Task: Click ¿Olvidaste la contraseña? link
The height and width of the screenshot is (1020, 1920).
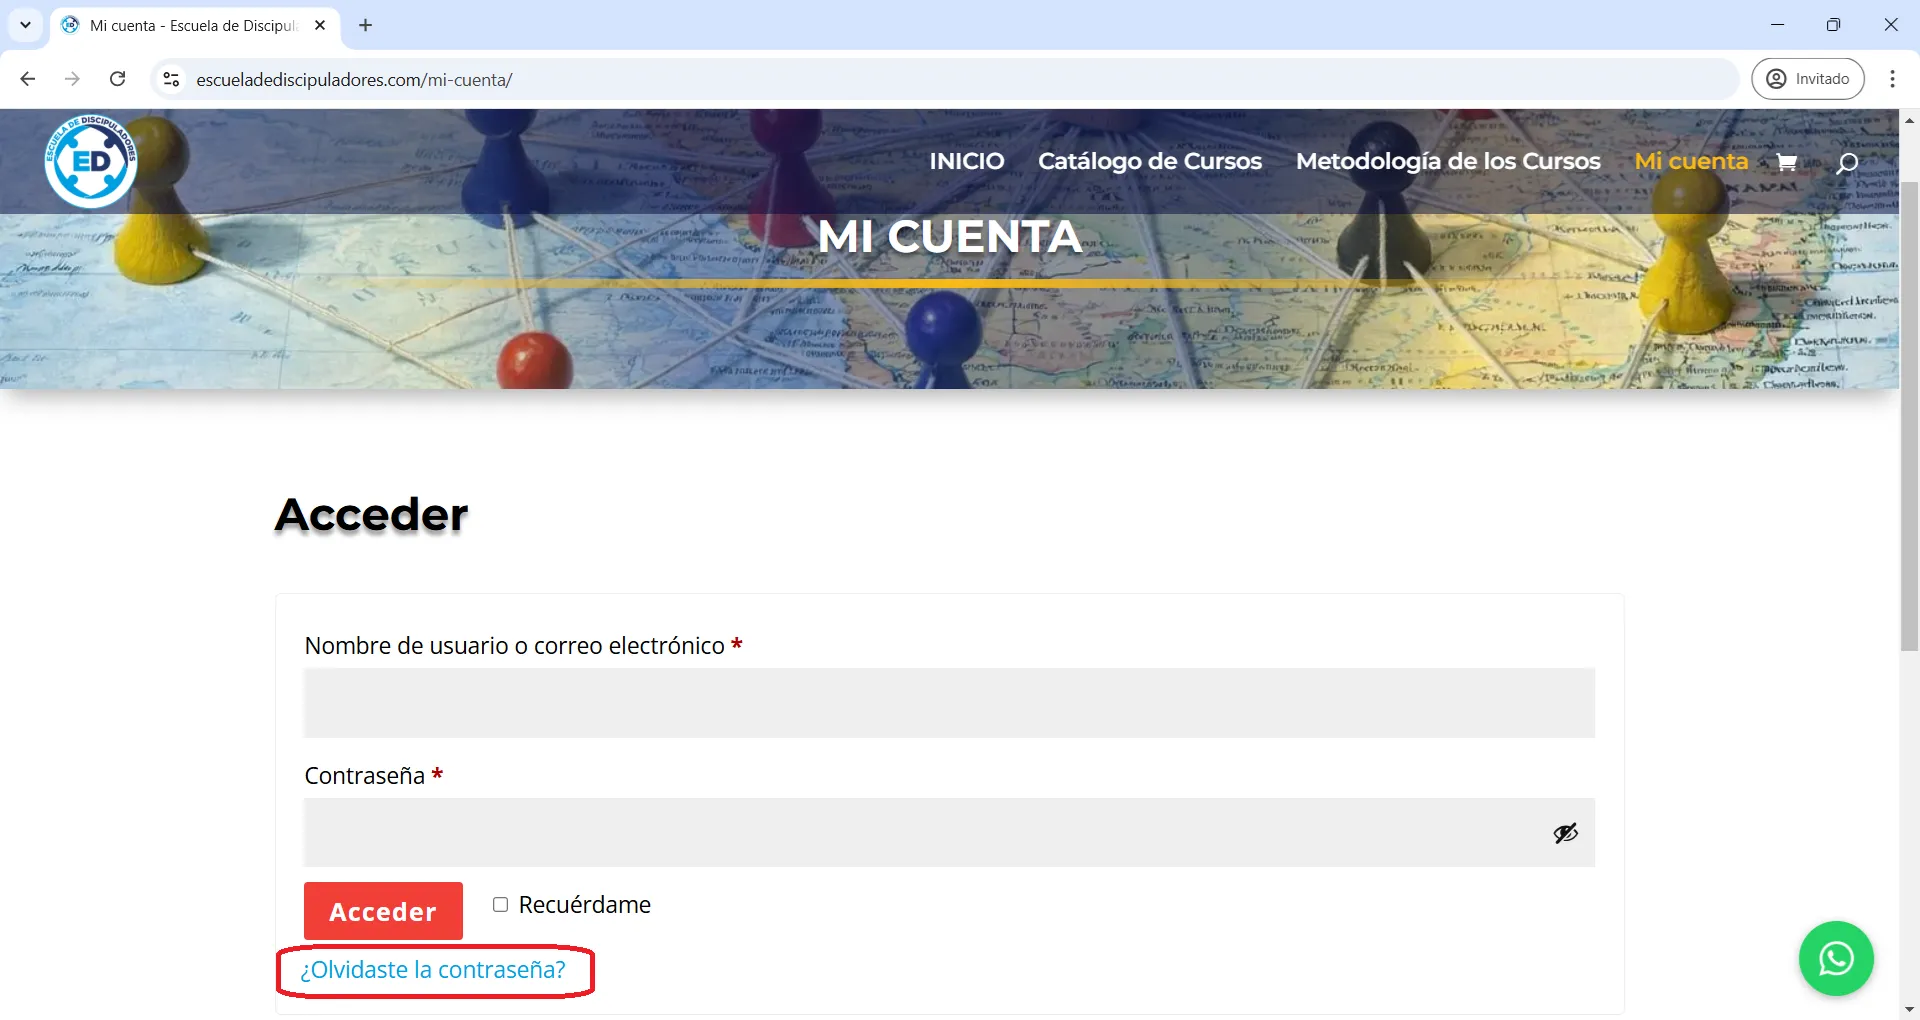Action: pyautogui.click(x=433, y=970)
